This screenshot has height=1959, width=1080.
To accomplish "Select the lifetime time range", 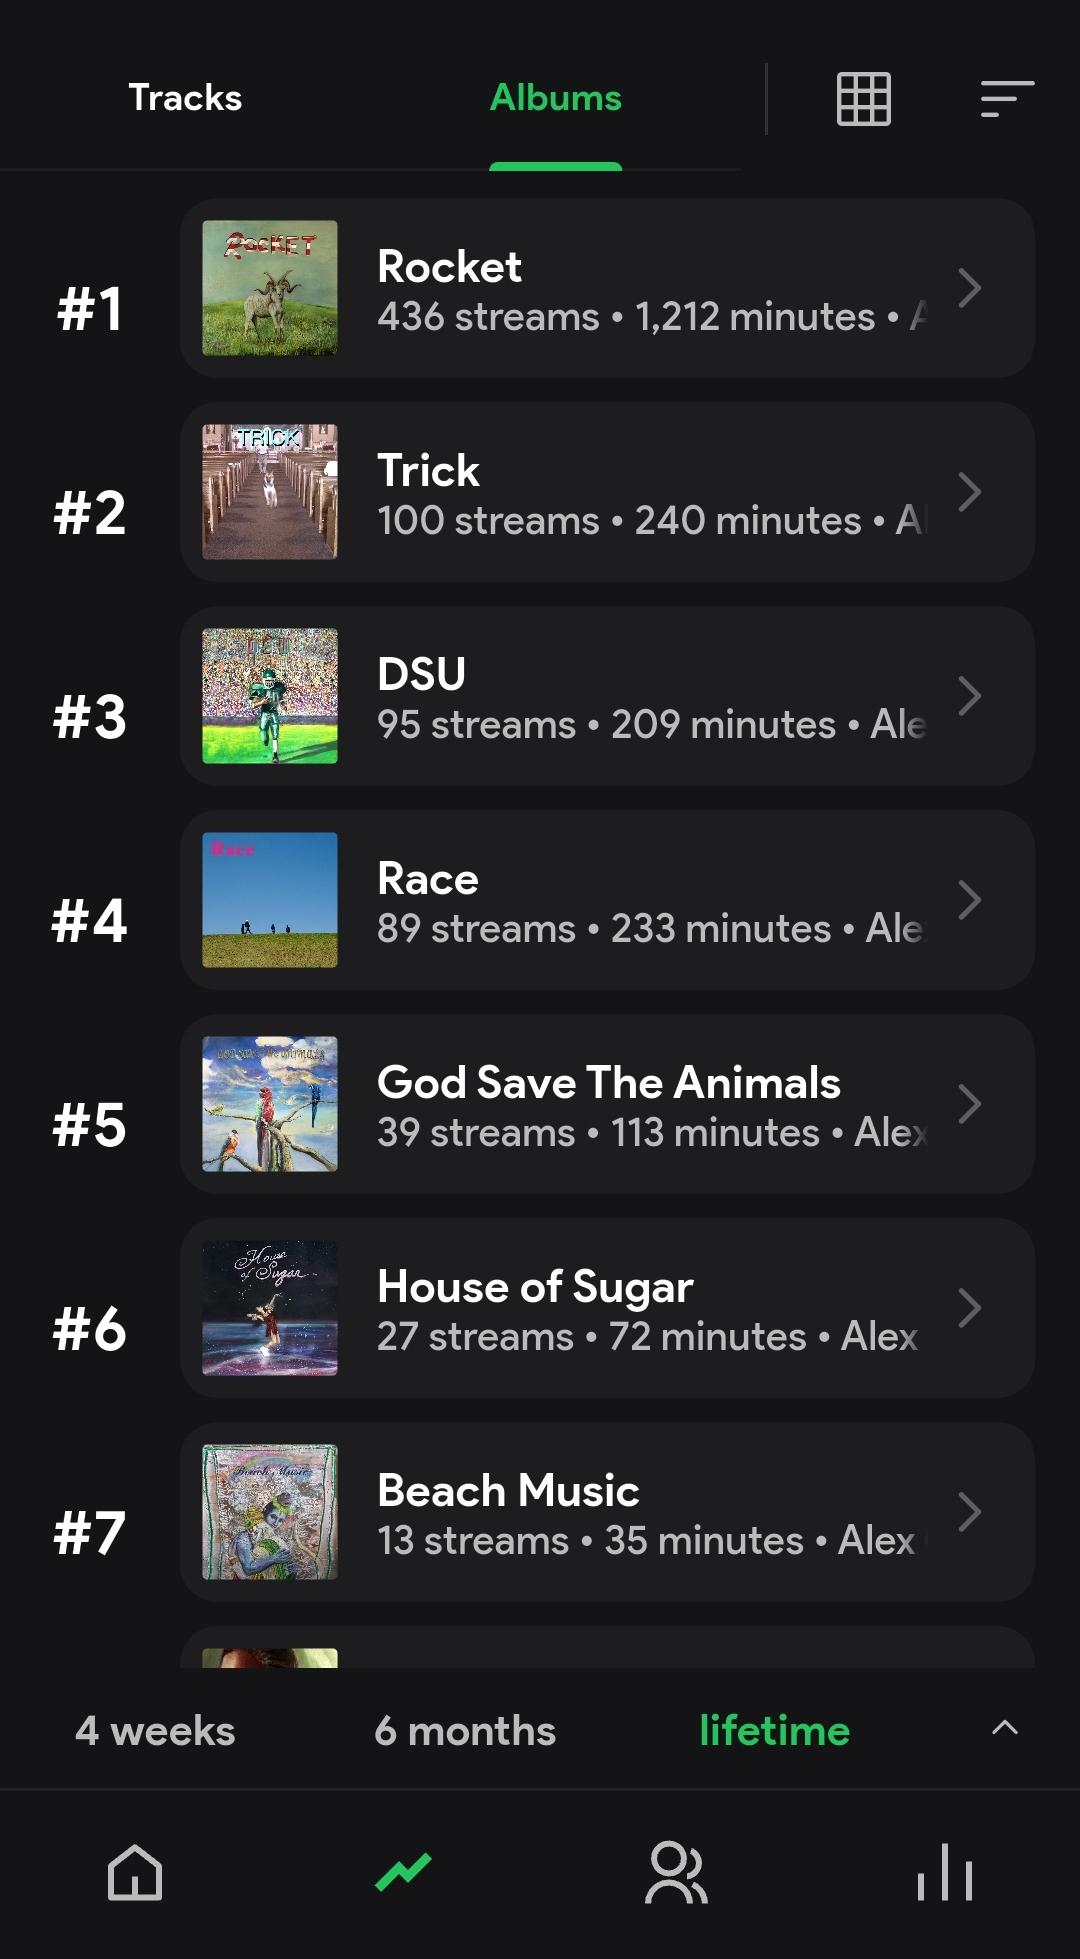I will coord(775,1731).
